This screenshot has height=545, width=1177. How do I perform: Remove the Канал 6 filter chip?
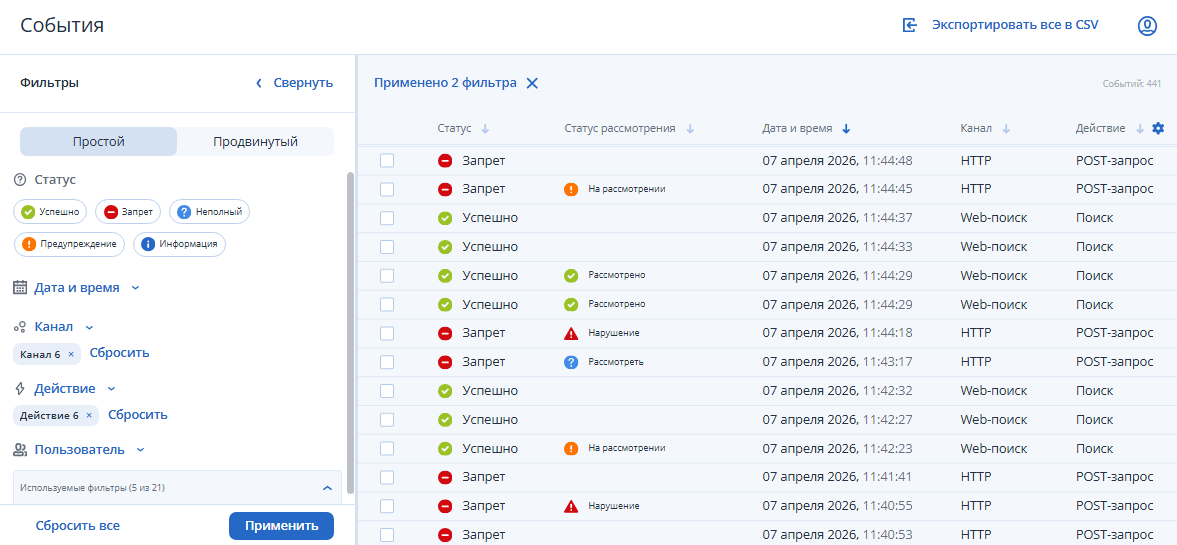coord(71,354)
